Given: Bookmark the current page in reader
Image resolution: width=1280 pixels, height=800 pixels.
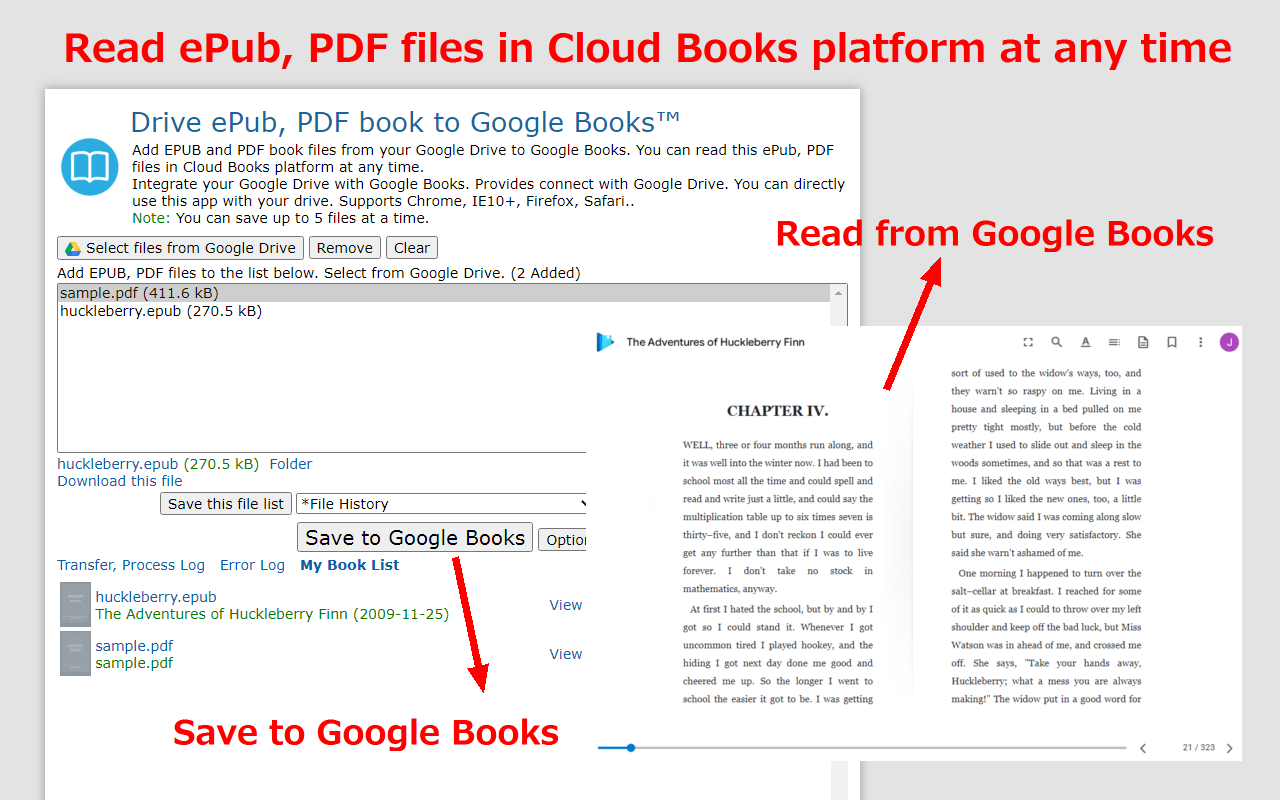Looking at the screenshot, I should pyautogui.click(x=1172, y=342).
